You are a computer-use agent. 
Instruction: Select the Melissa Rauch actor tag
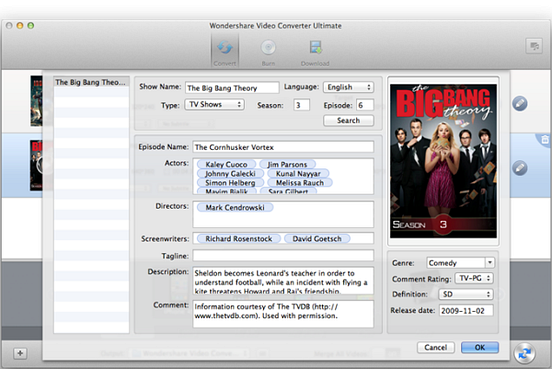click(x=300, y=183)
